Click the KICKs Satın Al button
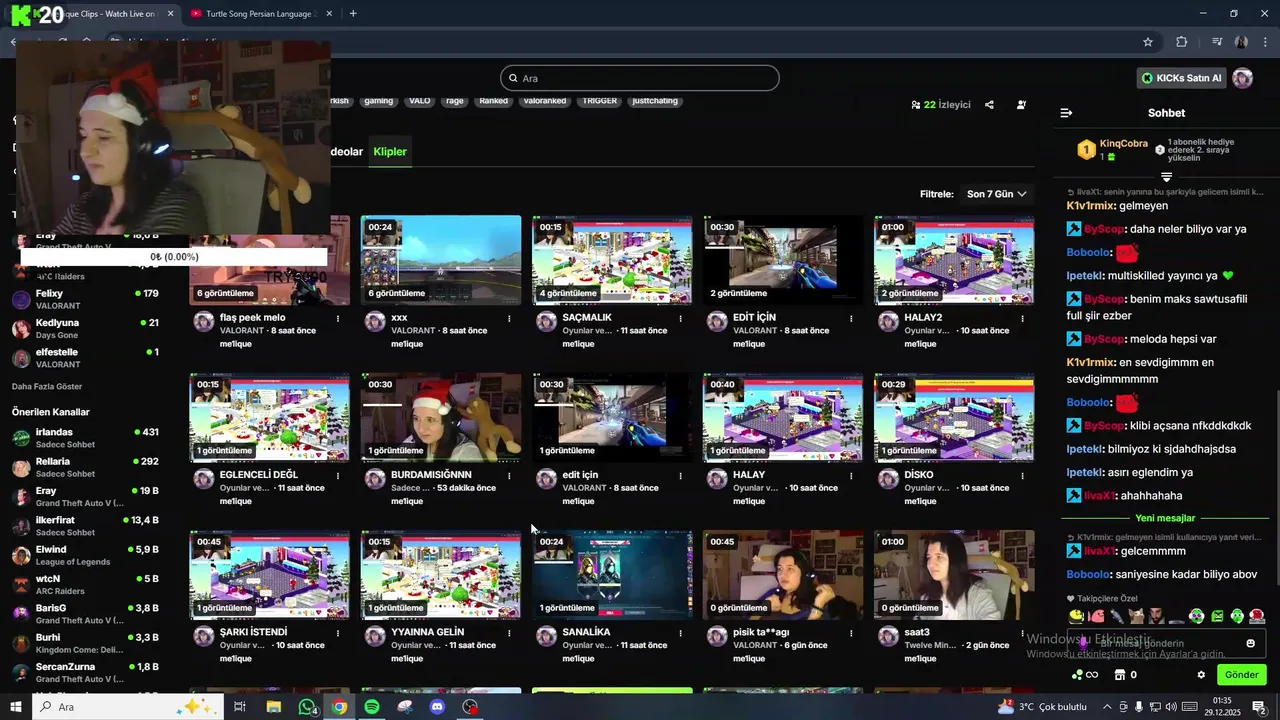 pyautogui.click(x=1181, y=78)
